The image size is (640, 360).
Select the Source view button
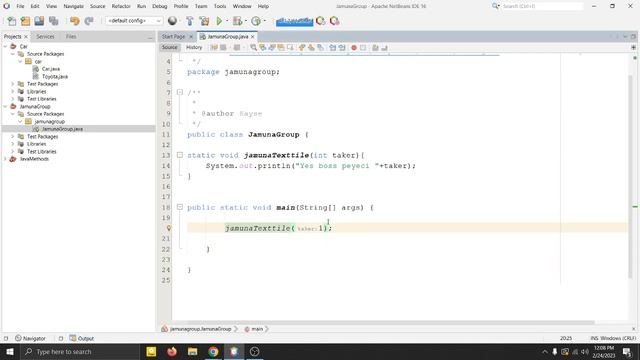(x=169, y=48)
